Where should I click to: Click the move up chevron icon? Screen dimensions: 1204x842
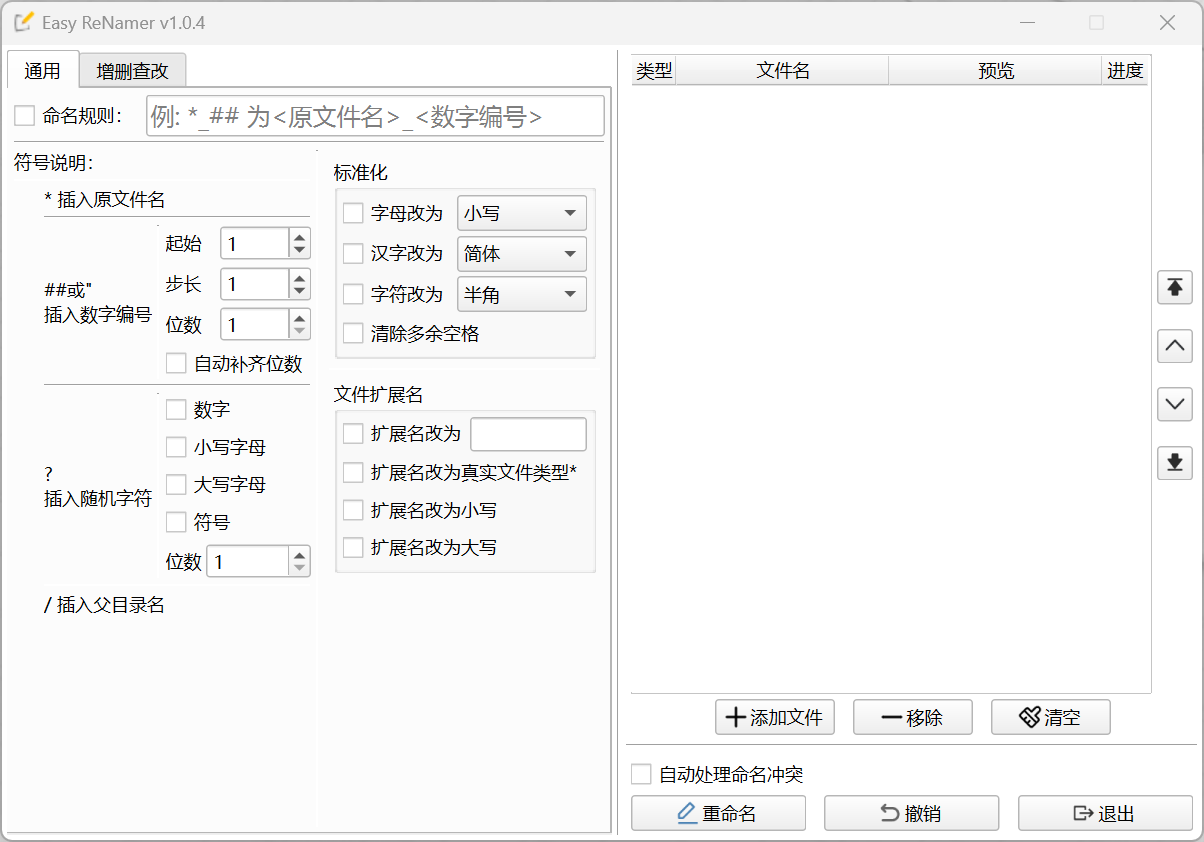tap(1174, 346)
